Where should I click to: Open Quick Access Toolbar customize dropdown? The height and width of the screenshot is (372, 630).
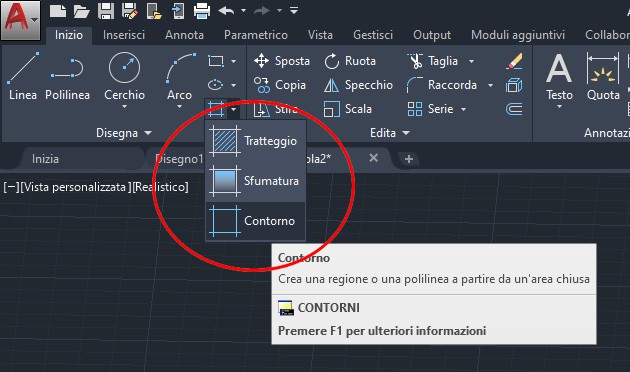coord(294,11)
